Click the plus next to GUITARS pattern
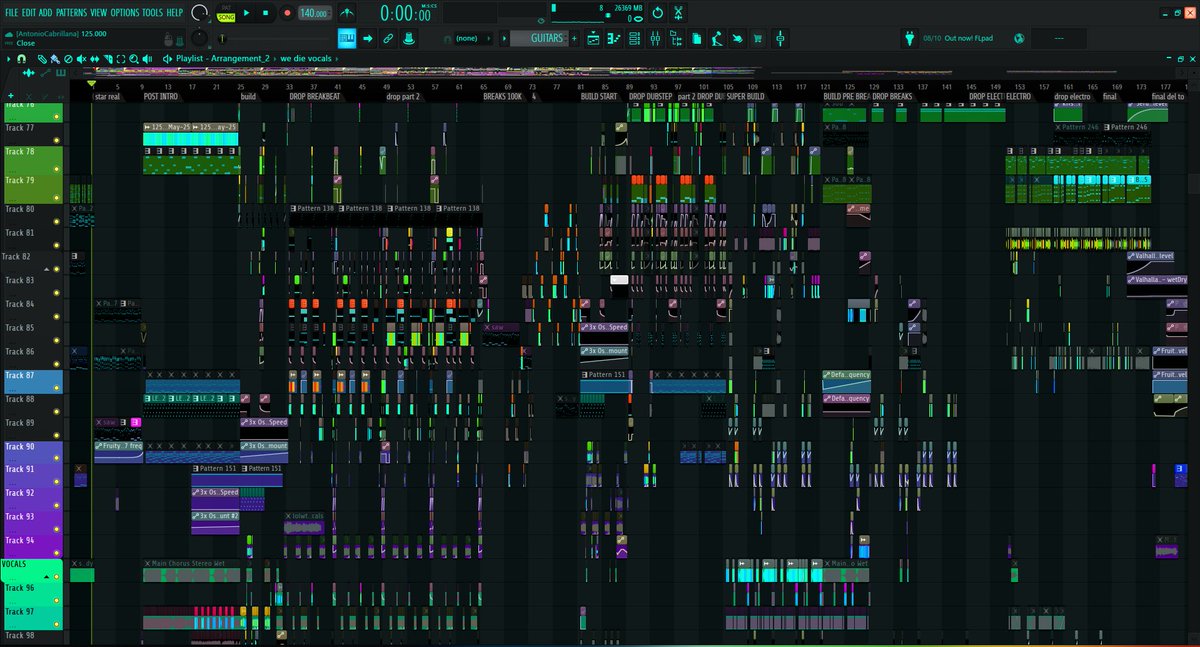Screen dimensions: 1200x647 click(574, 38)
